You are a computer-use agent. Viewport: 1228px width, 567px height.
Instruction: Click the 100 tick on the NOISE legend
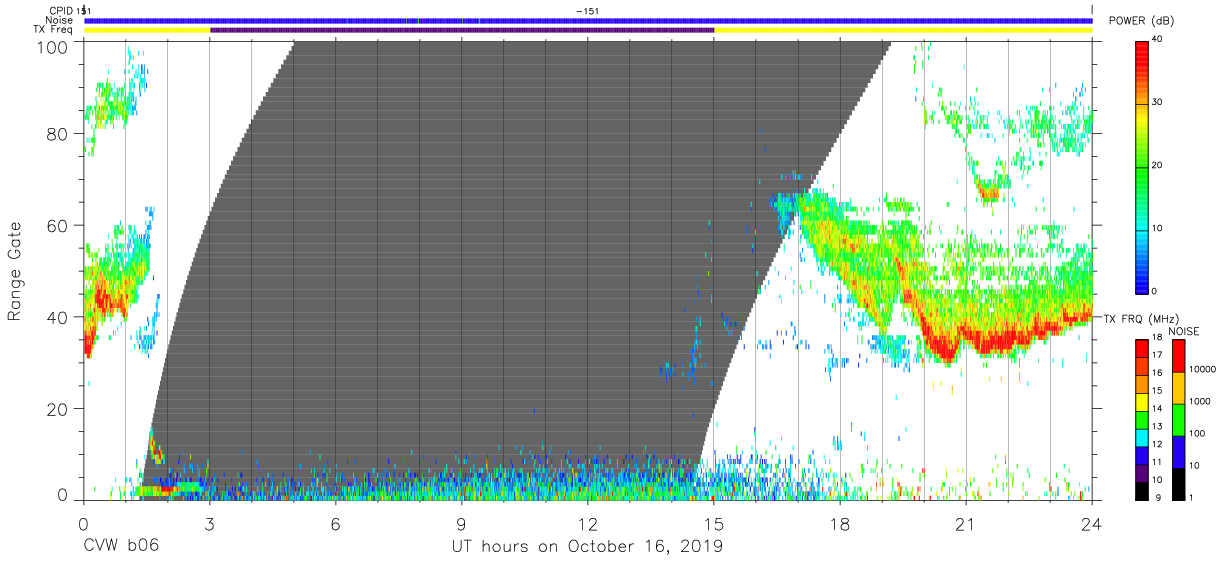click(x=1196, y=433)
